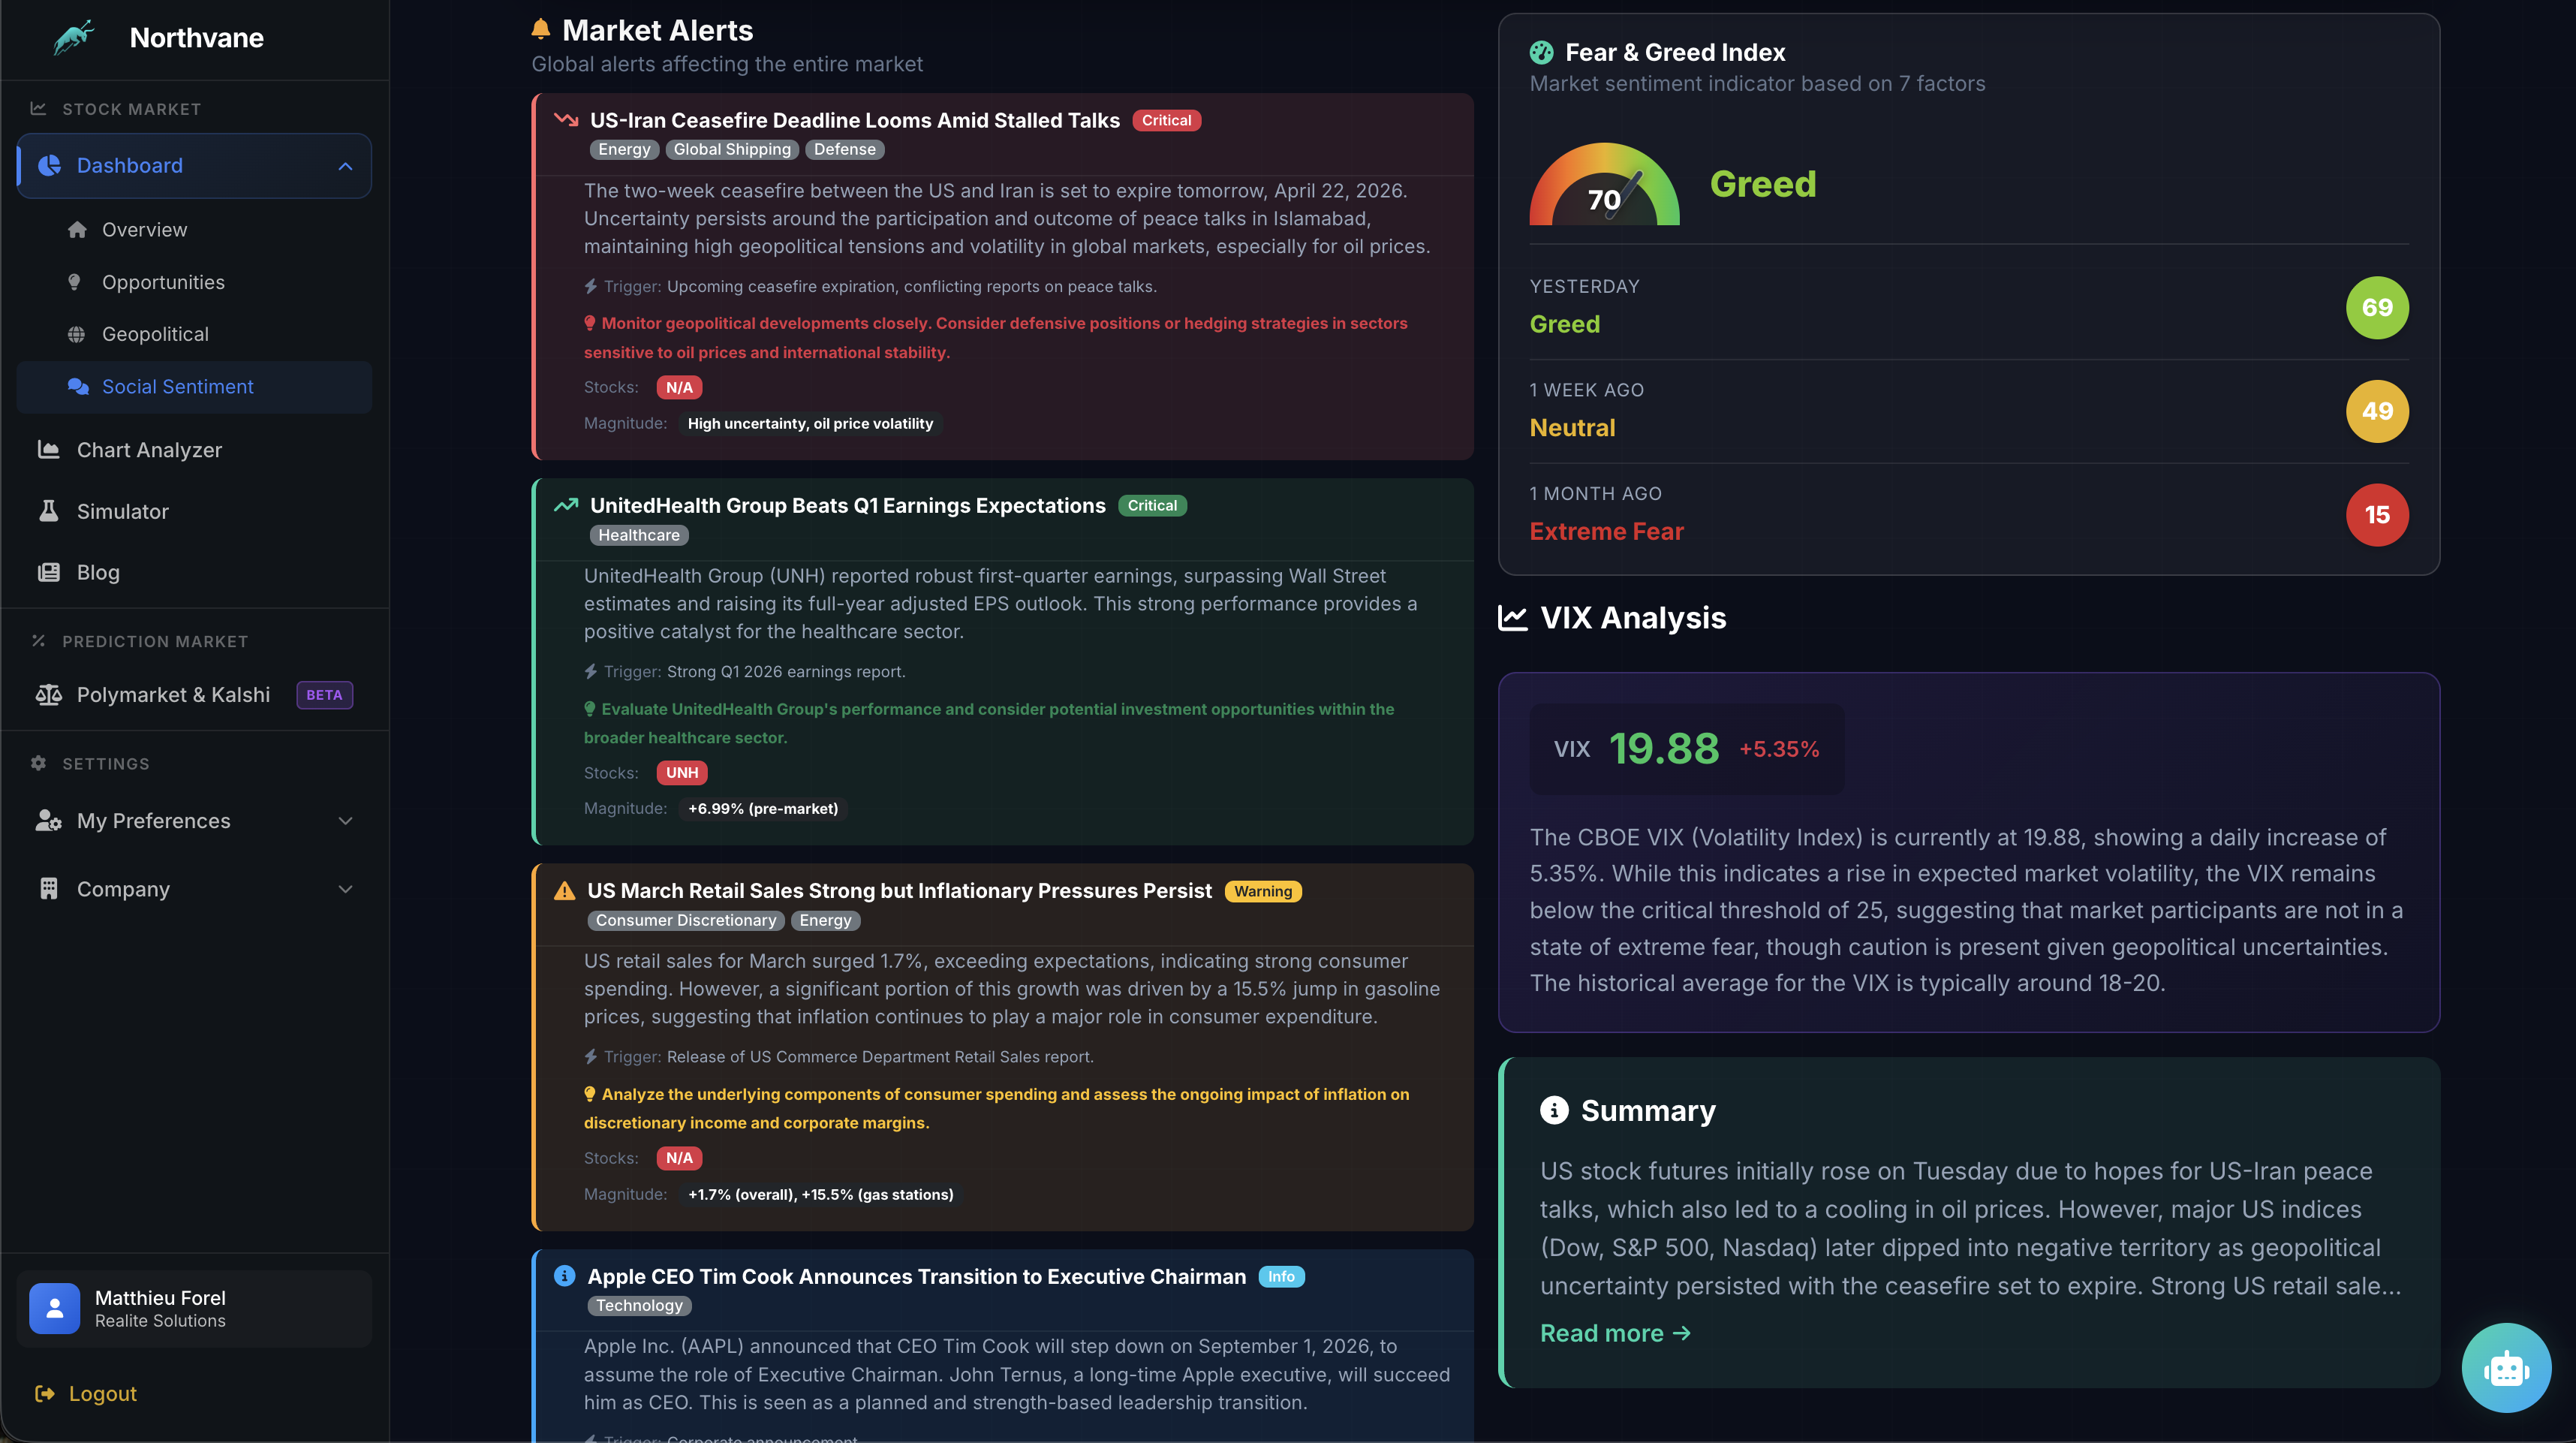Click the My Preferences user gear icon
The image size is (2576, 1443).
49,821
